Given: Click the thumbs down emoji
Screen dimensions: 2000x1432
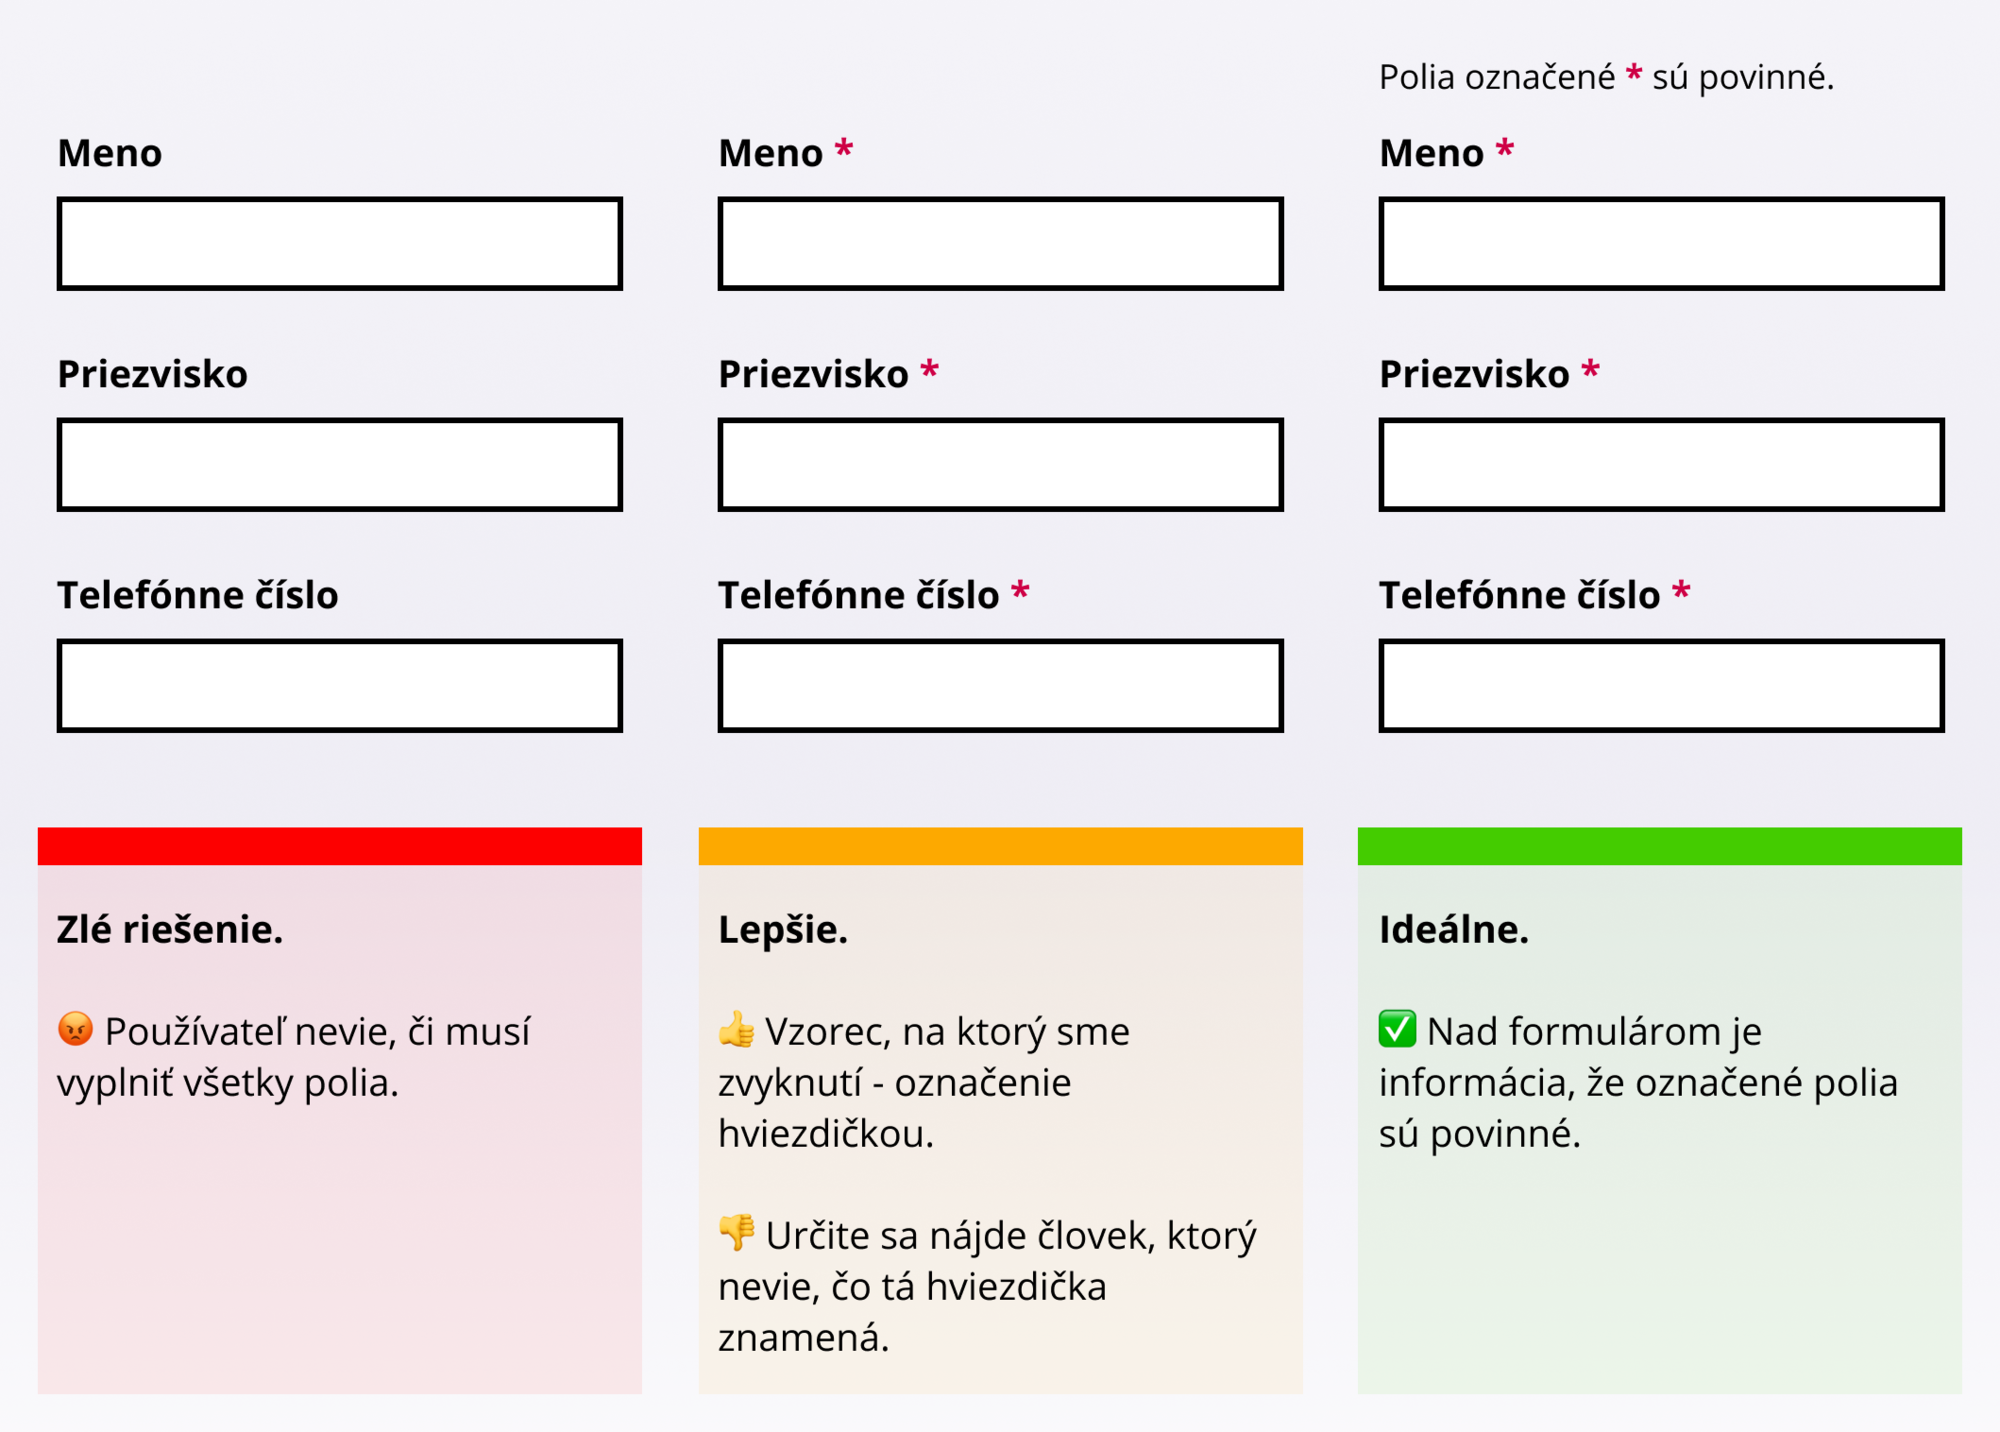Looking at the screenshot, I should [737, 1232].
